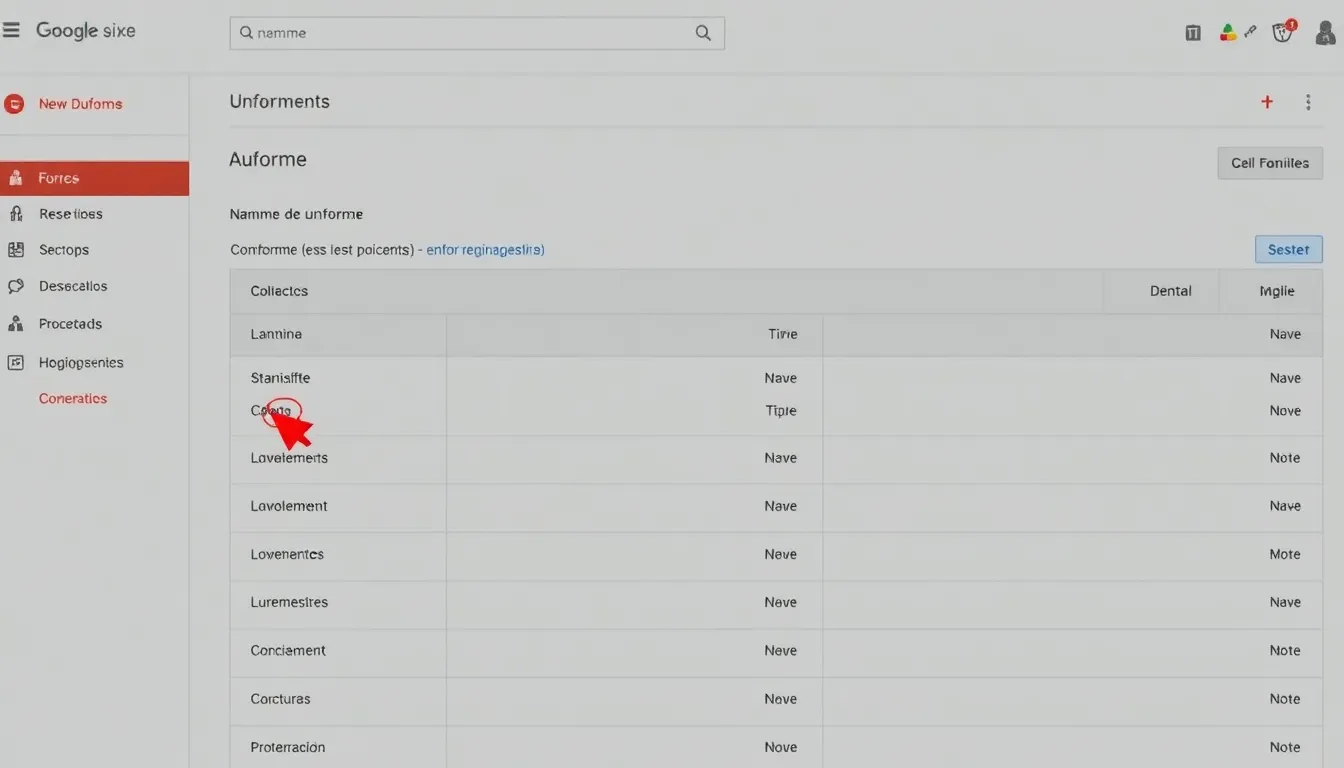The image size is (1344, 768).
Task: Click the Resetiios sidebar icon
Action: [15, 214]
